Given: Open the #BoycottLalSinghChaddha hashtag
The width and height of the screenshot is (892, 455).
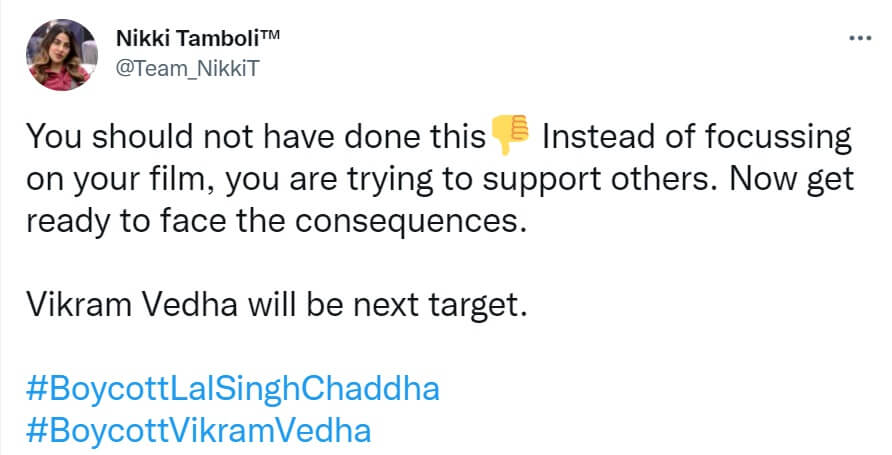Looking at the screenshot, I should (x=231, y=387).
